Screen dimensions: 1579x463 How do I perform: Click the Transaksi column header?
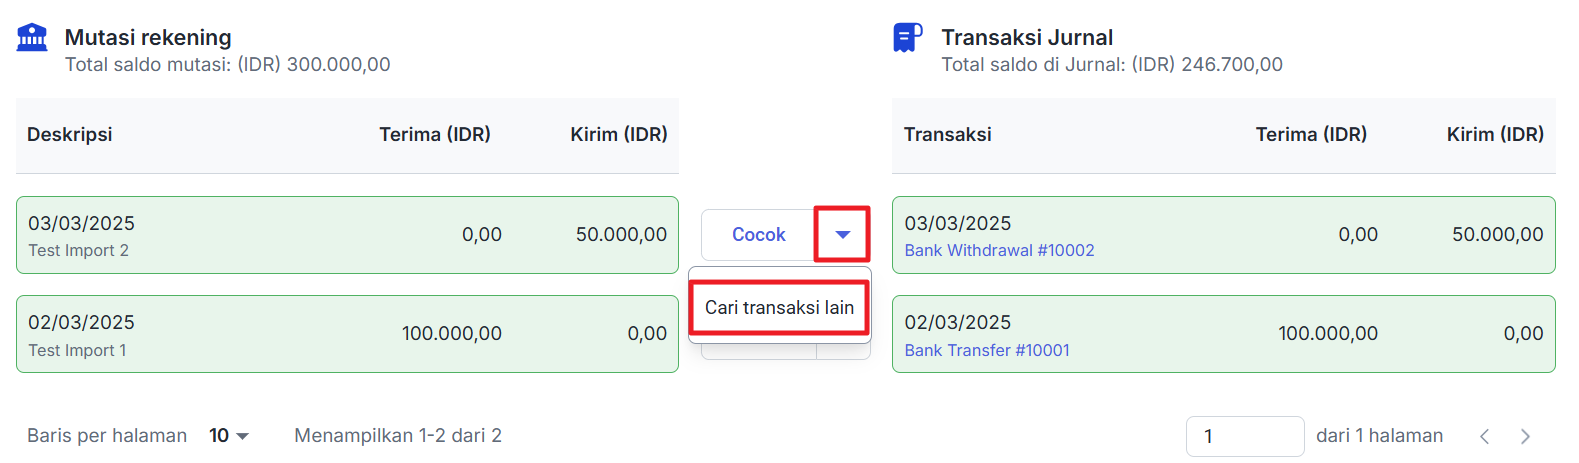(947, 135)
